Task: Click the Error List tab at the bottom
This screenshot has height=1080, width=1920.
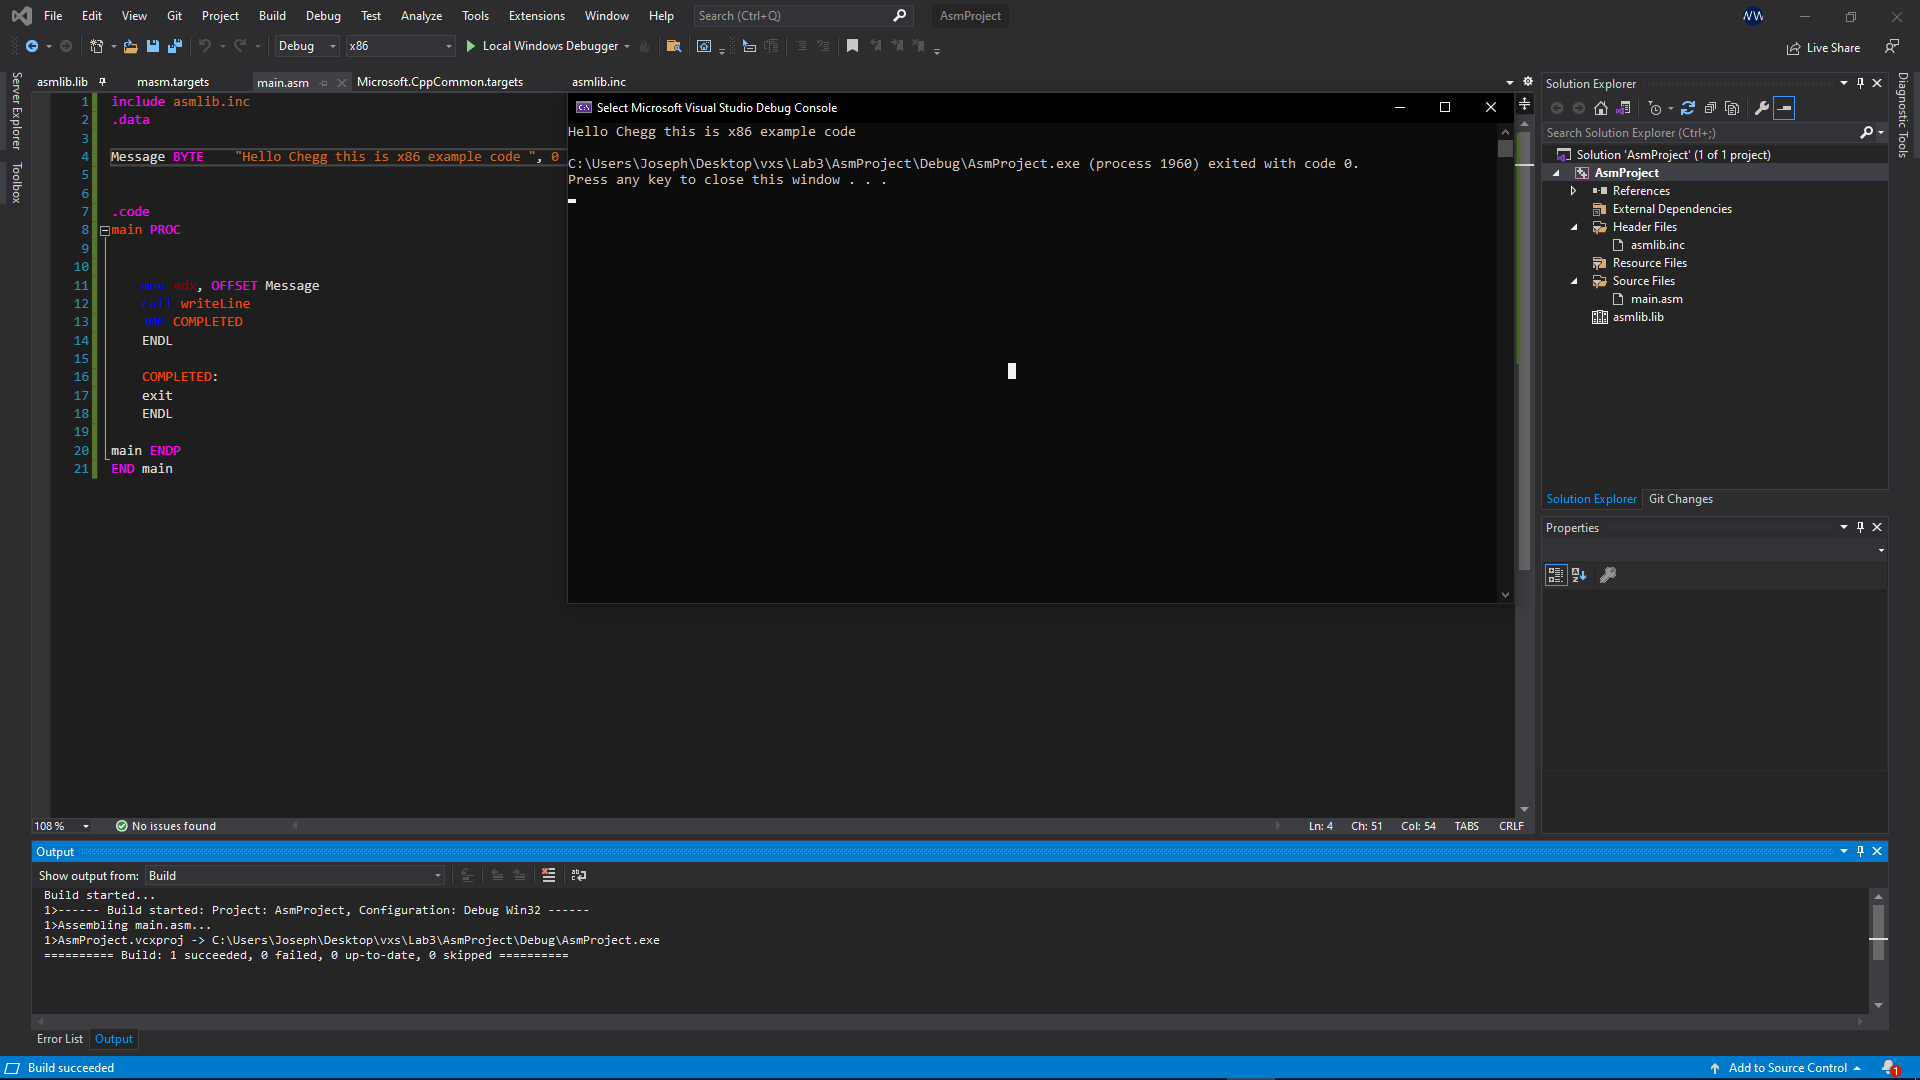Action: tap(58, 1039)
